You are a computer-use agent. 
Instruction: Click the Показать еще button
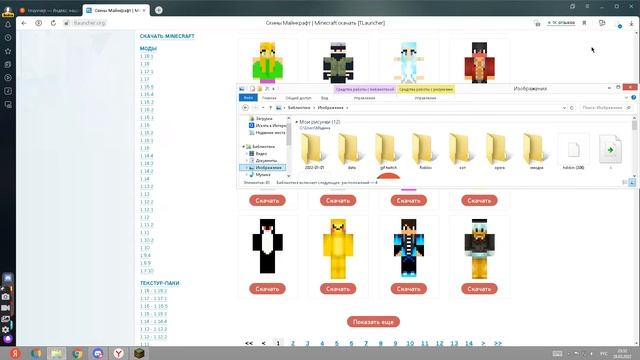pos(373,322)
